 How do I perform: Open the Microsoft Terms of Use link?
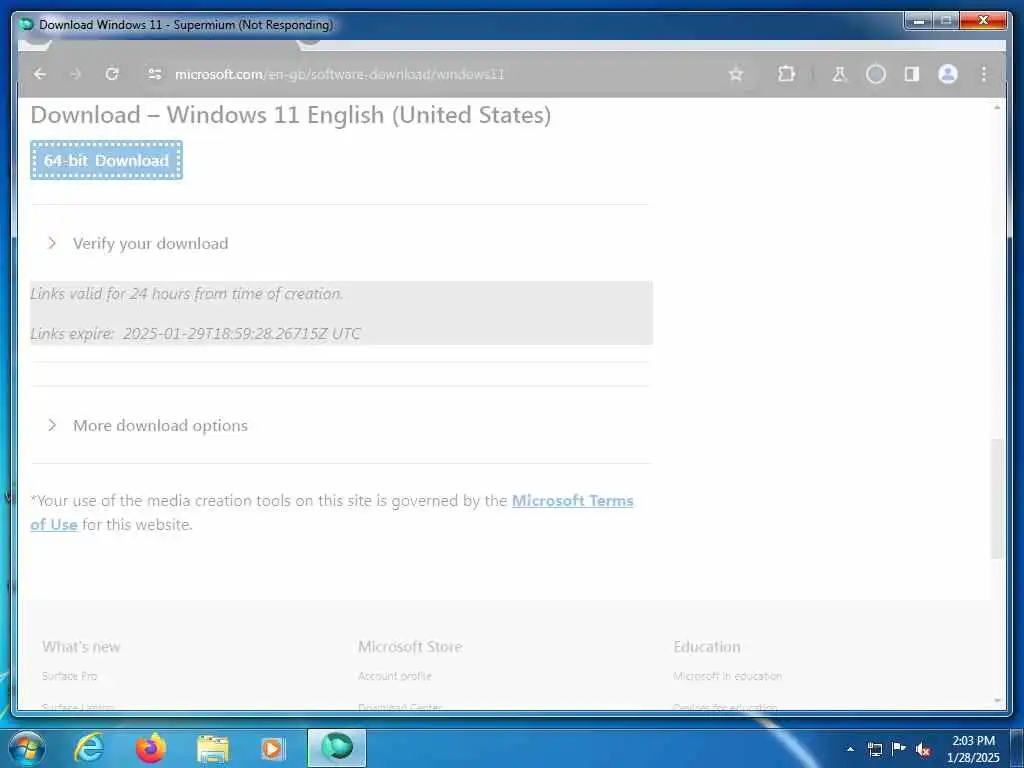(573, 501)
